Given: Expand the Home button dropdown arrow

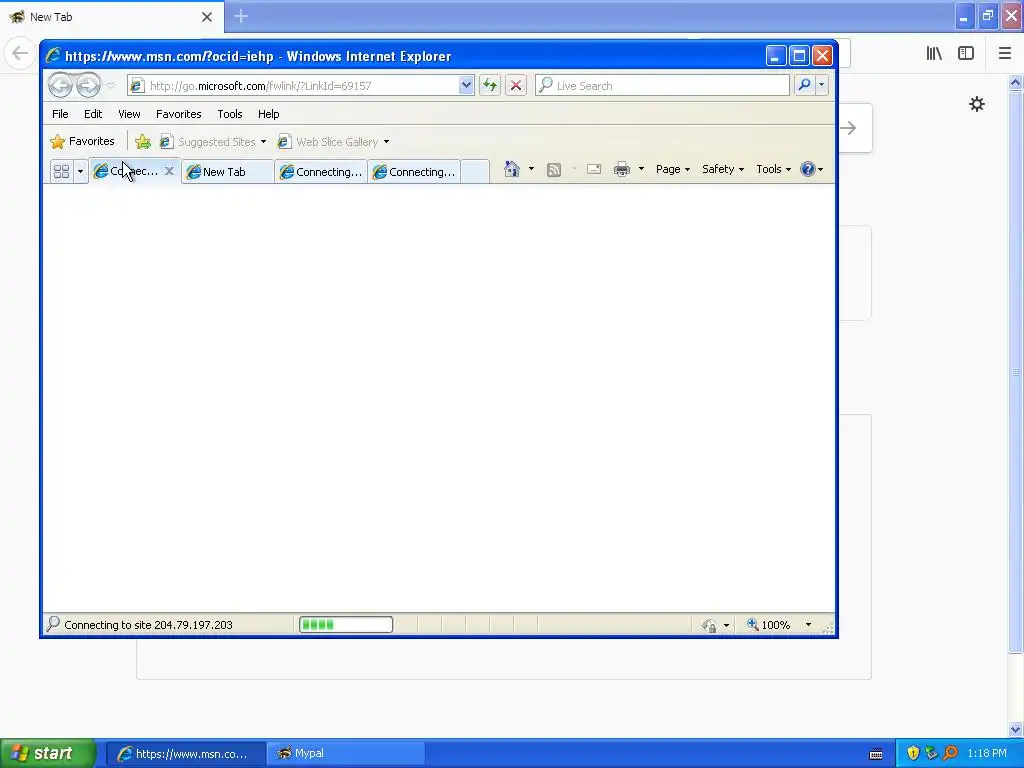Looking at the screenshot, I should (531, 169).
